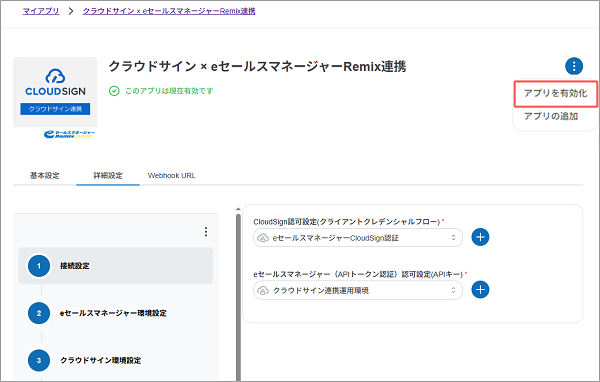Click the green active status check icon

pyautogui.click(x=114, y=91)
